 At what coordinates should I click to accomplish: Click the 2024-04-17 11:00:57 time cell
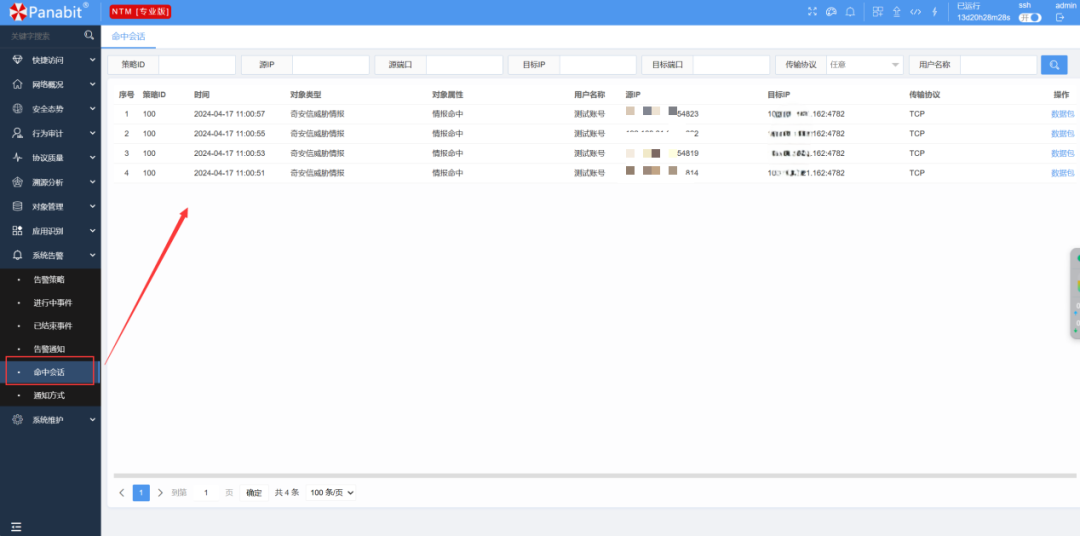[x=229, y=114]
